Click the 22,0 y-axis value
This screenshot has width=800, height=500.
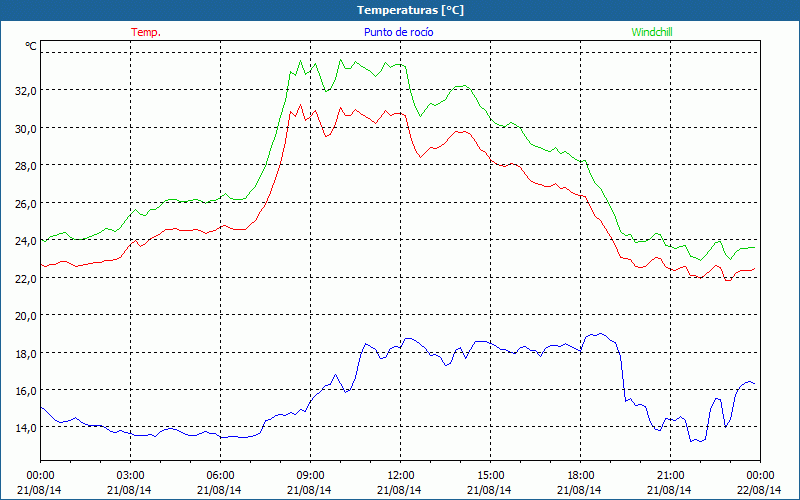tap(26, 279)
